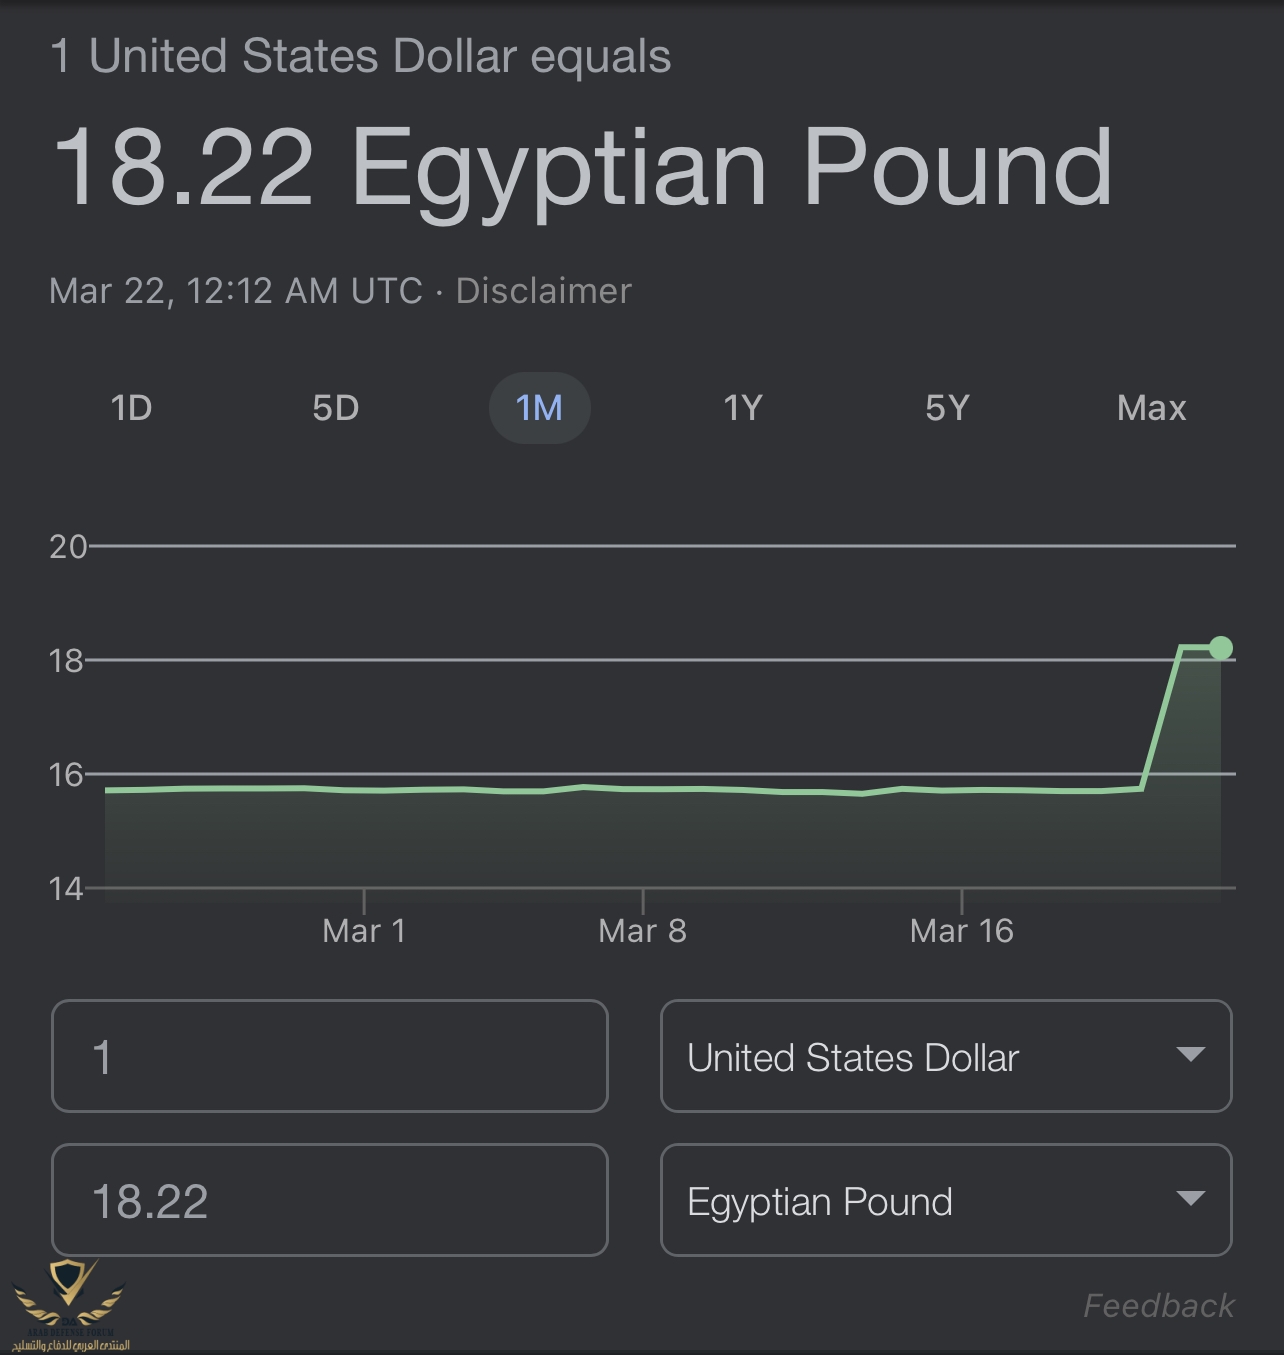
Task: Show the Max time range
Action: tap(1151, 408)
